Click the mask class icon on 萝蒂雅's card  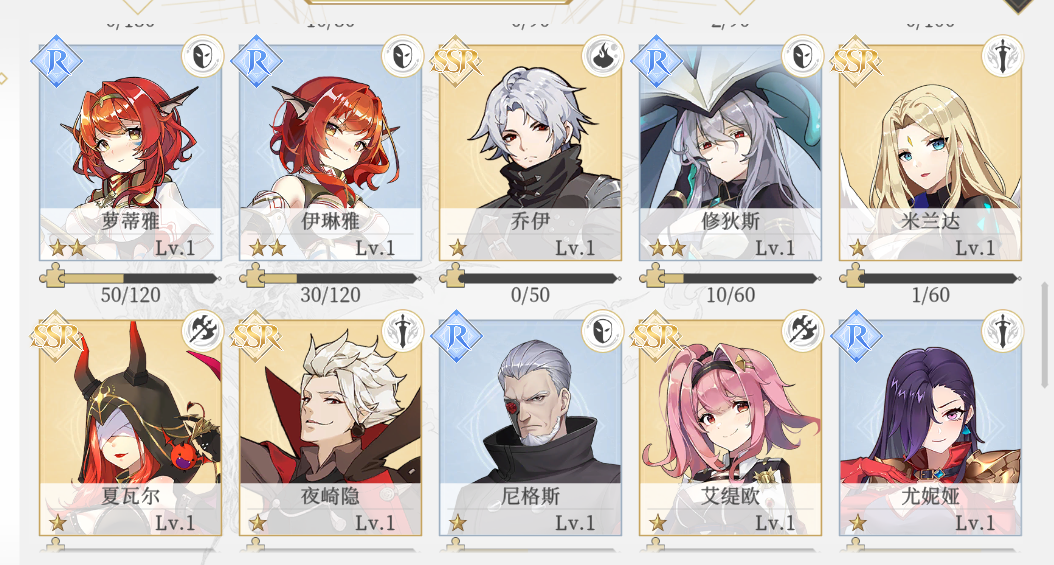pyautogui.click(x=202, y=56)
